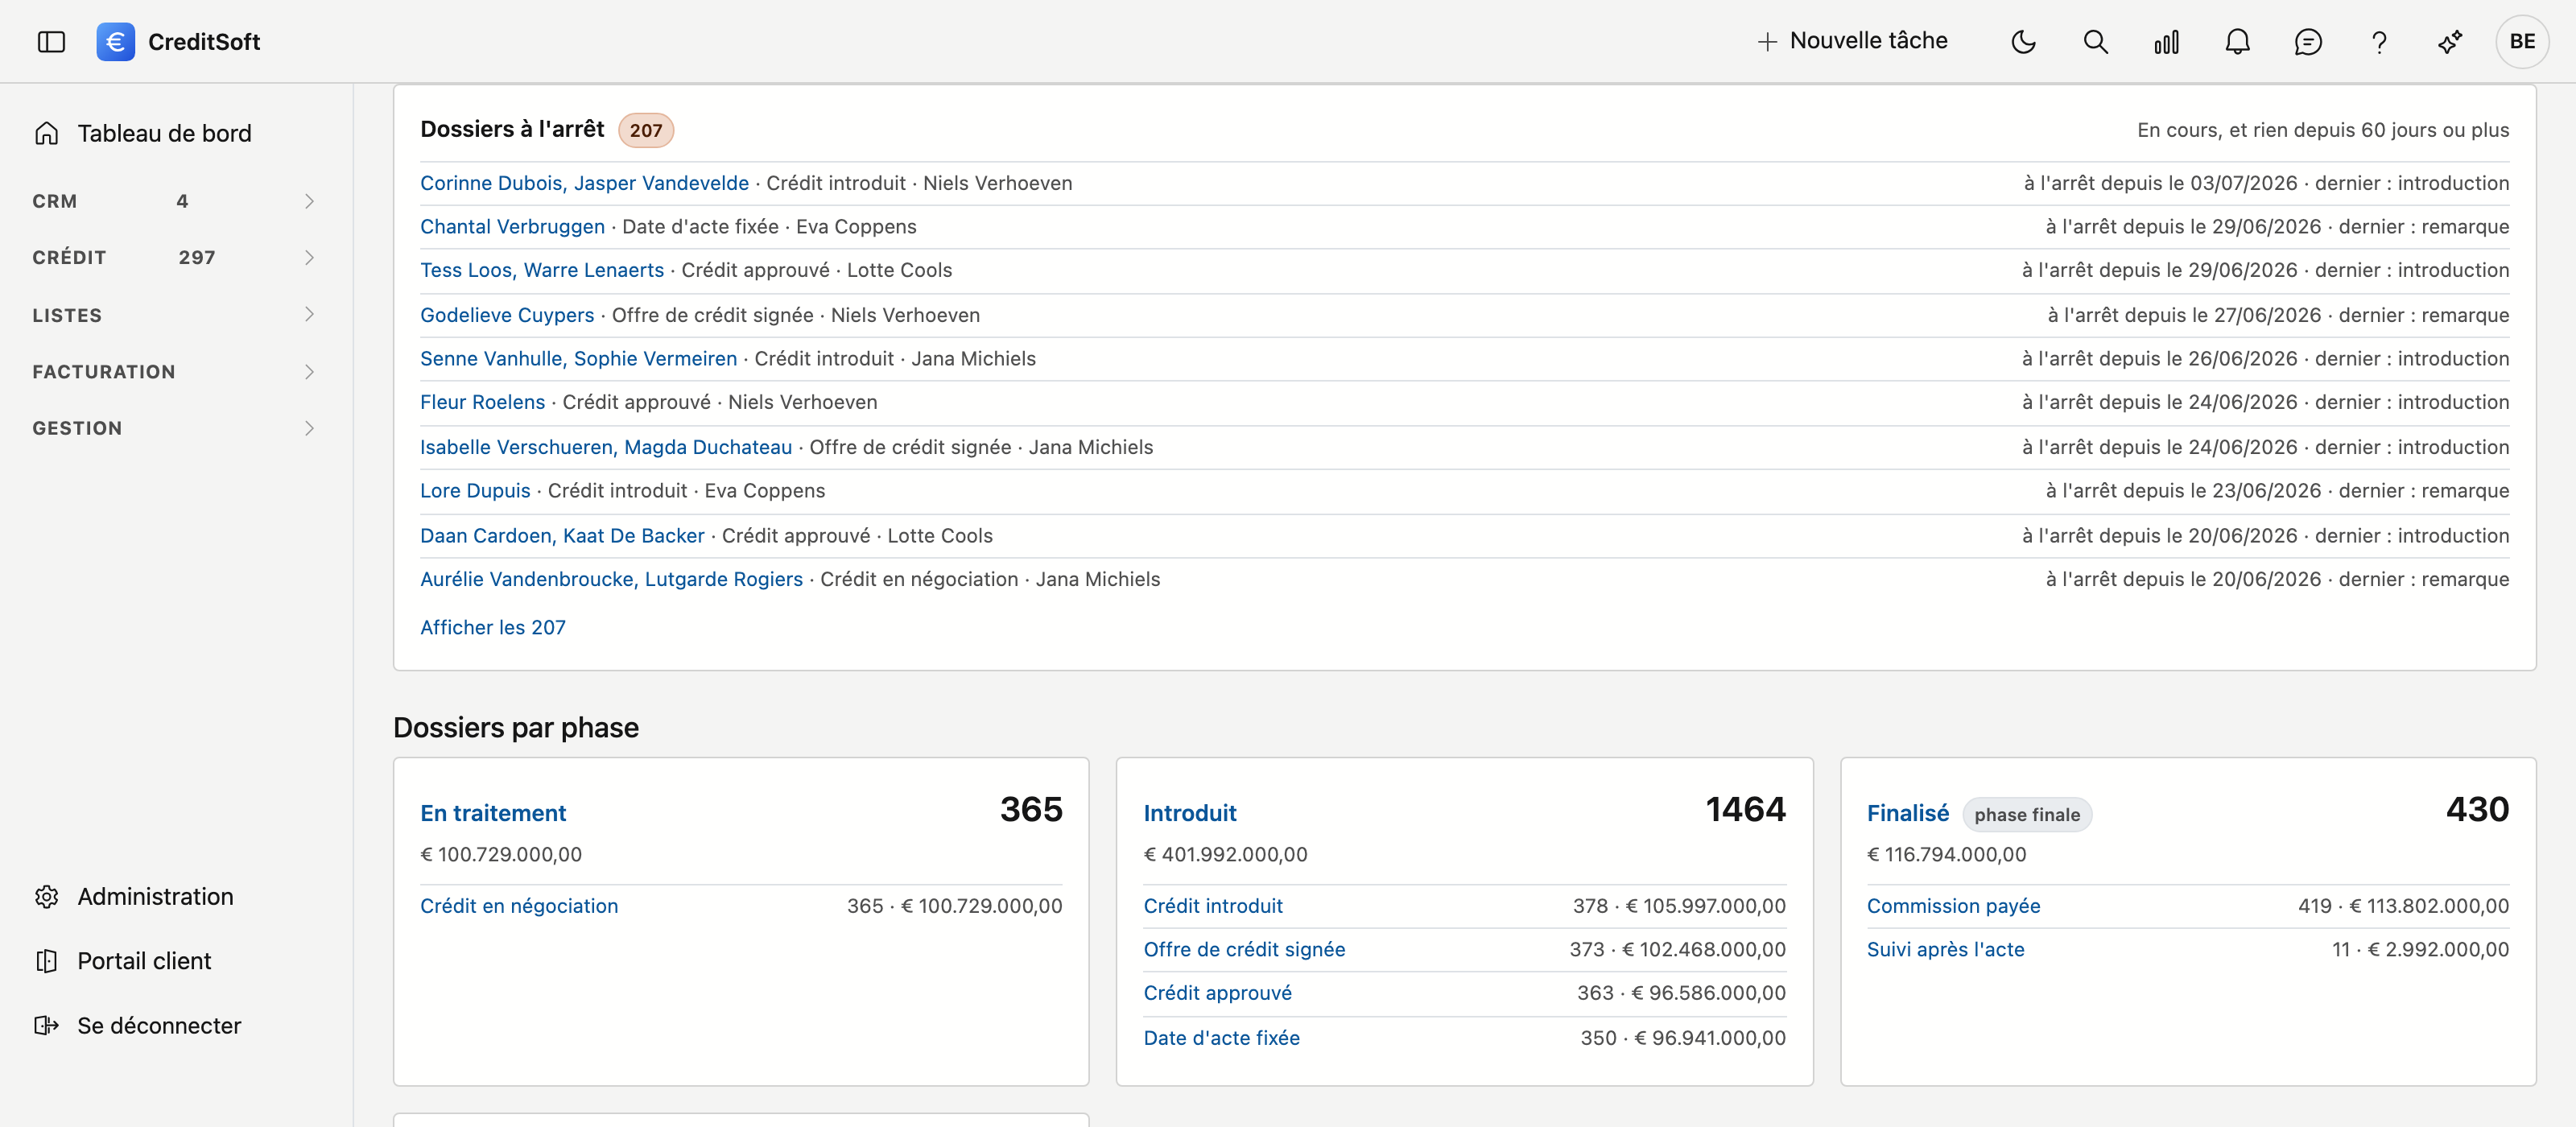Image resolution: width=2576 pixels, height=1127 pixels.
Task: Open Godelieve Cuypers dossier
Action: tap(507, 315)
